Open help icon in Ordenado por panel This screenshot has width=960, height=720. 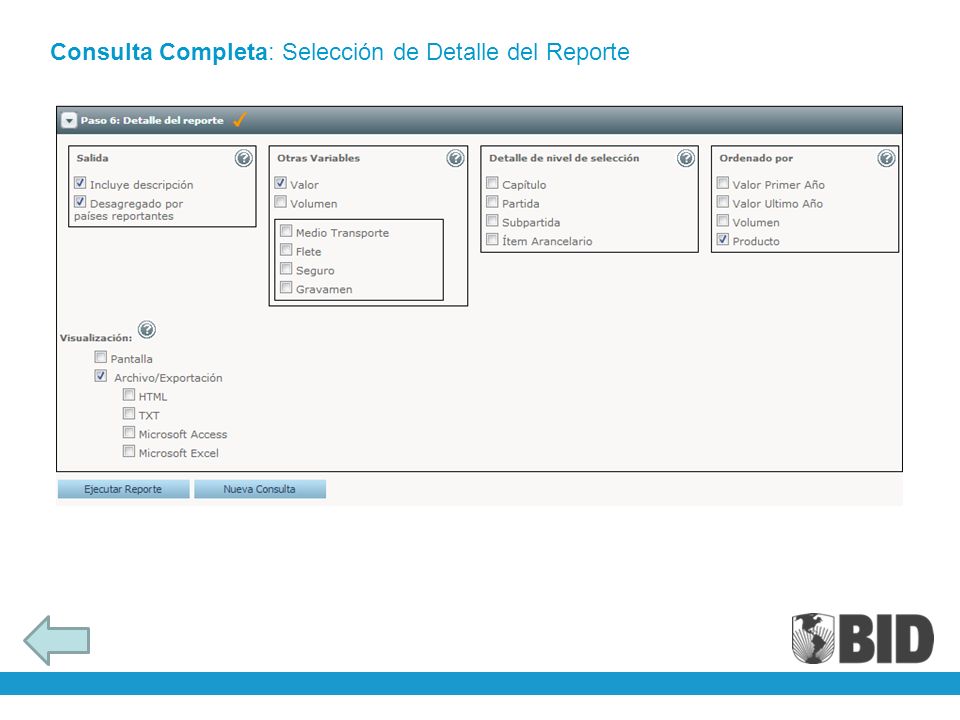886,159
